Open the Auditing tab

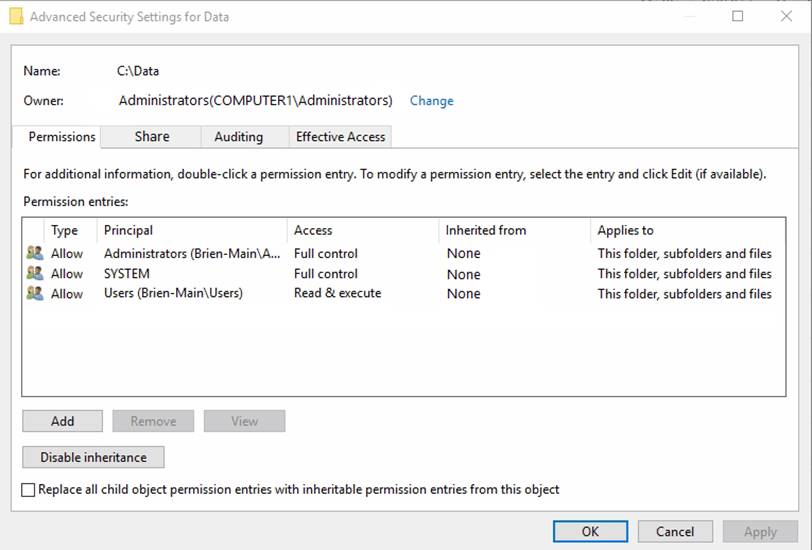pos(239,137)
